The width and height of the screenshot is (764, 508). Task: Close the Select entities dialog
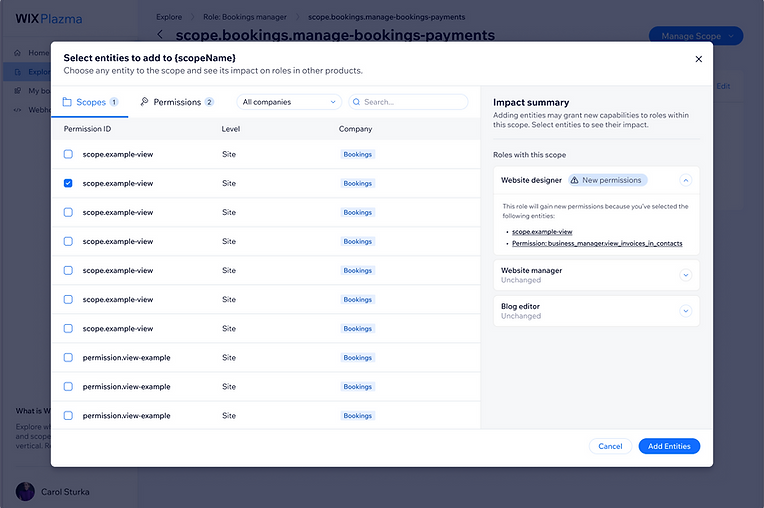698,59
